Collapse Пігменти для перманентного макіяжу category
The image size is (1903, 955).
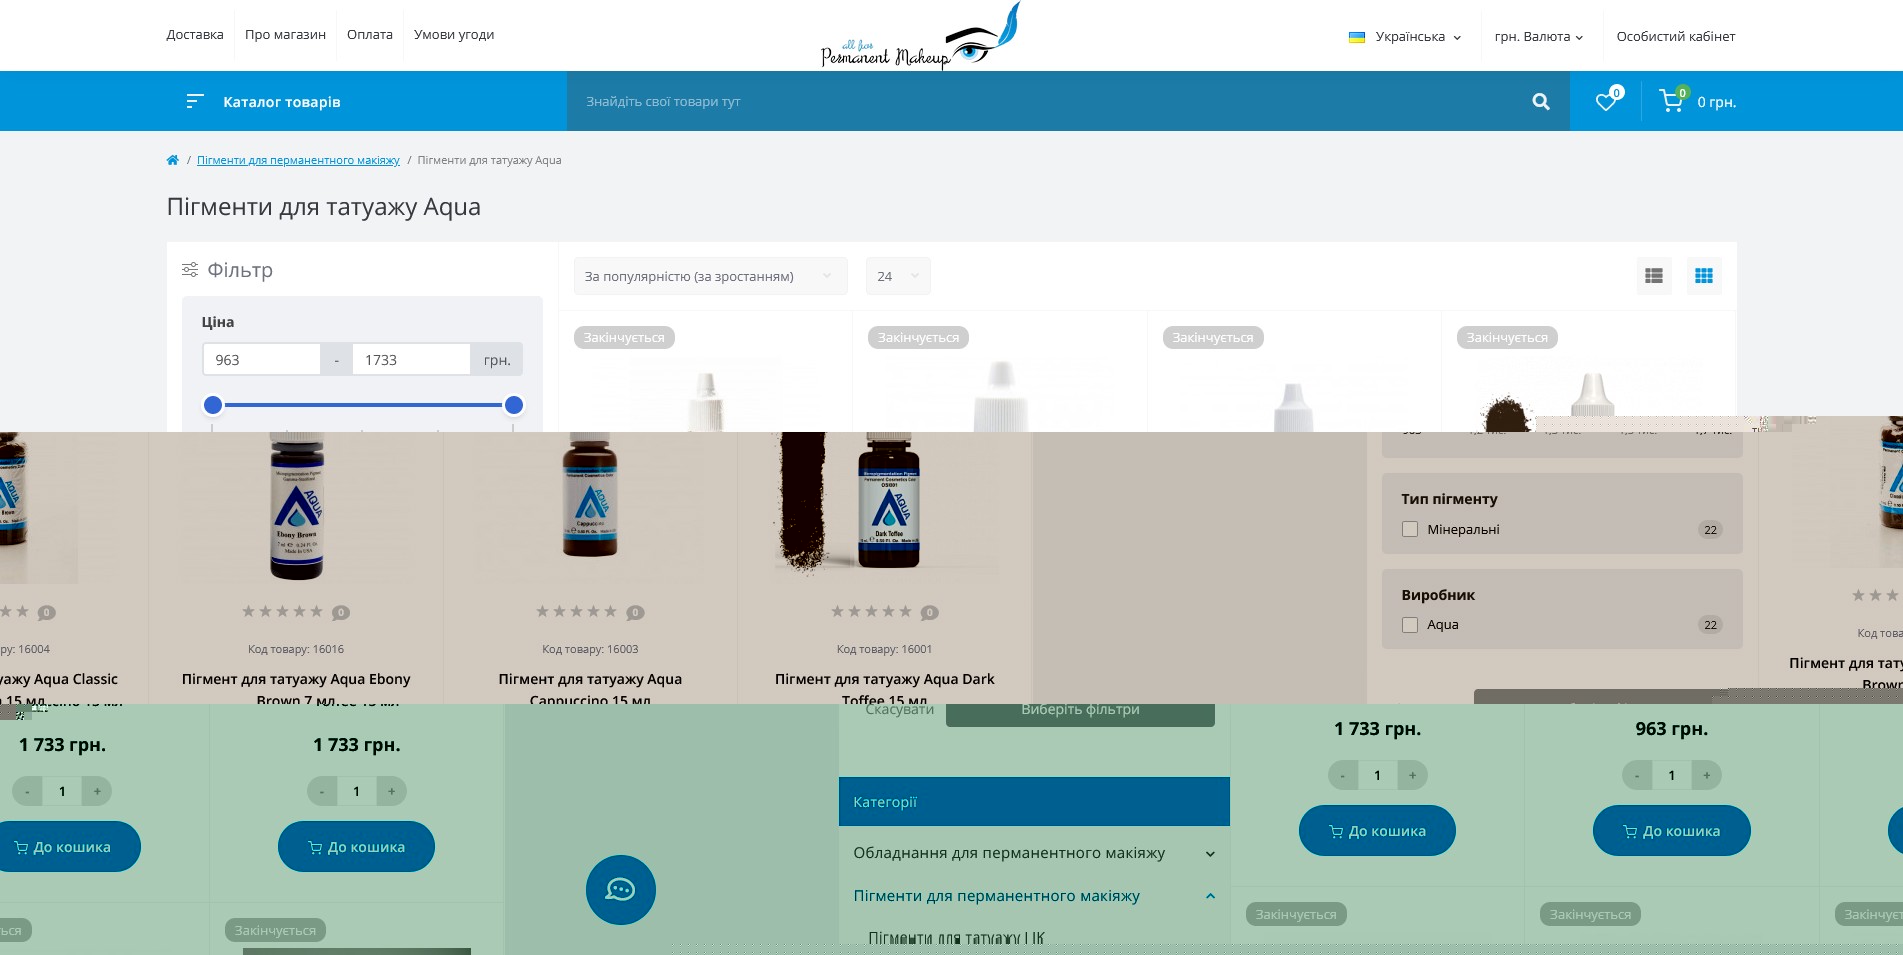coord(1210,896)
